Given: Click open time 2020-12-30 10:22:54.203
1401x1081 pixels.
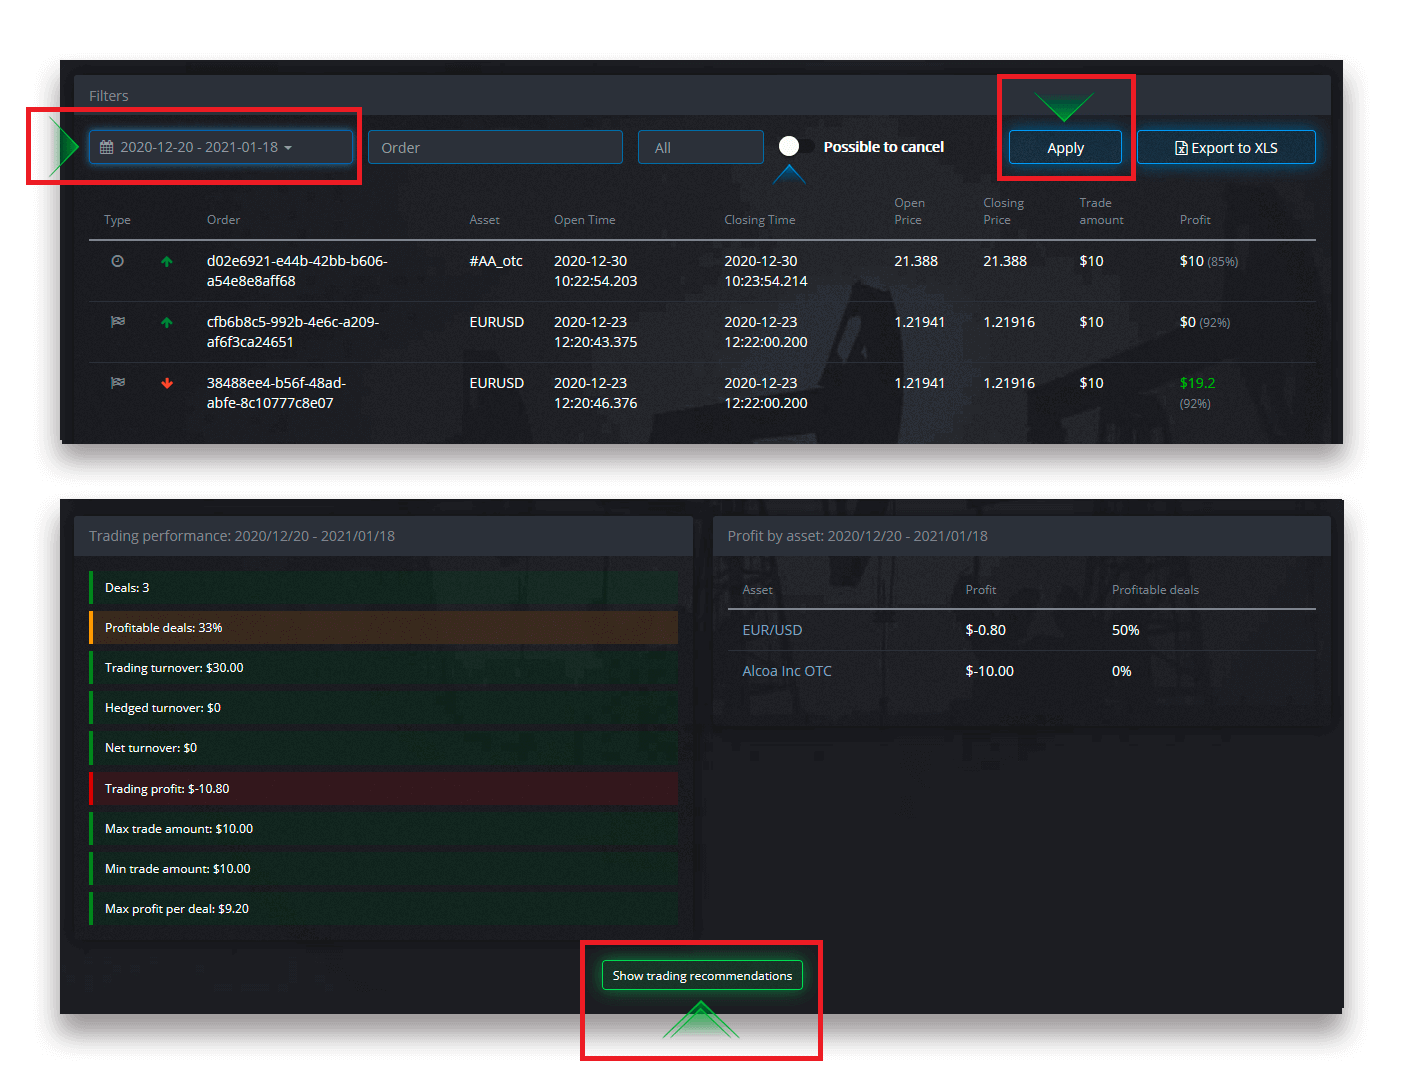Looking at the screenshot, I should (596, 271).
